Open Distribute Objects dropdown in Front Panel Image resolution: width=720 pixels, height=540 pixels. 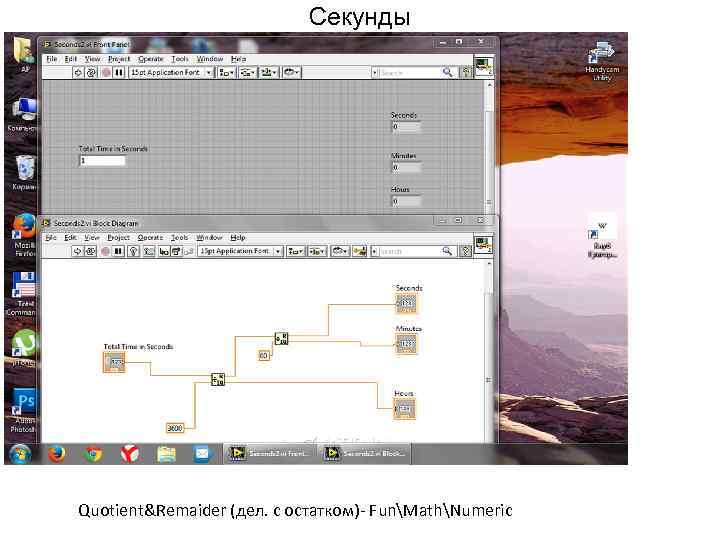[247, 73]
